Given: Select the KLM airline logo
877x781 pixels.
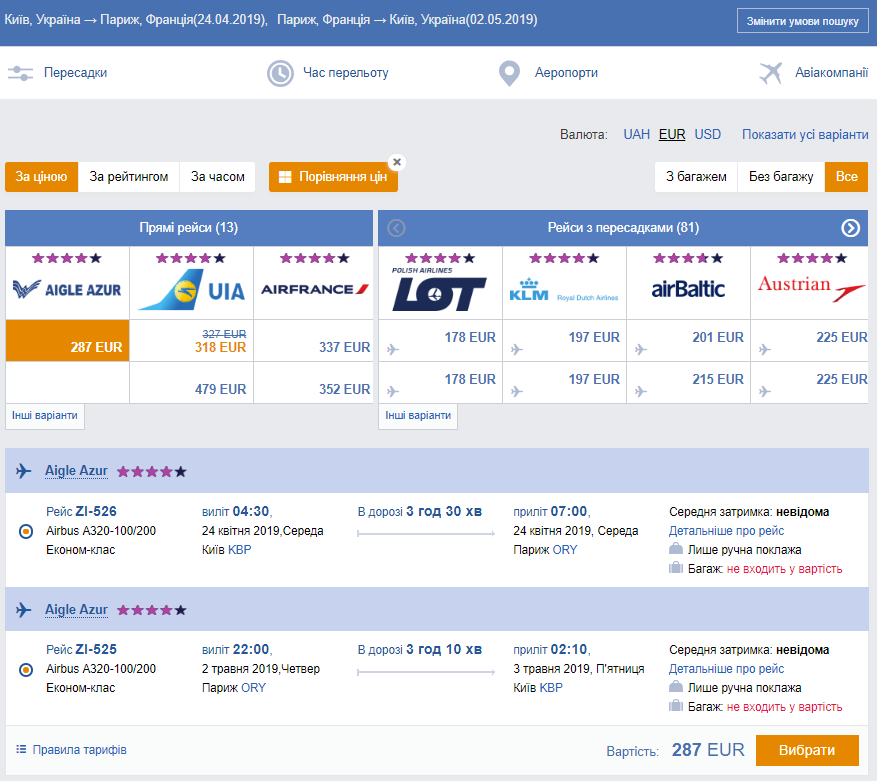Looking at the screenshot, I should click(564, 290).
